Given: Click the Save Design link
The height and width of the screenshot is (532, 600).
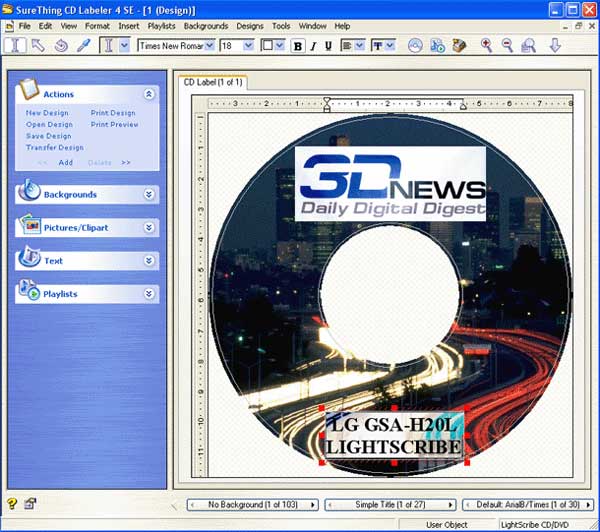Looking at the screenshot, I should [x=49, y=136].
